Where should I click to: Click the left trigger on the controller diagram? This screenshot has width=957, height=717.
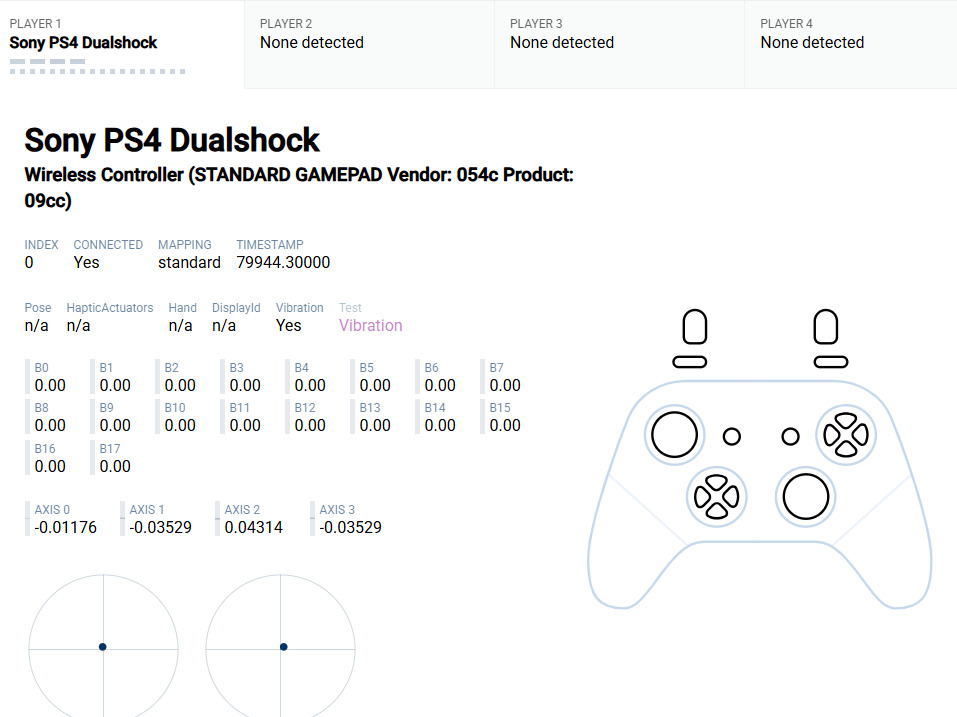pyautogui.click(x=695, y=327)
